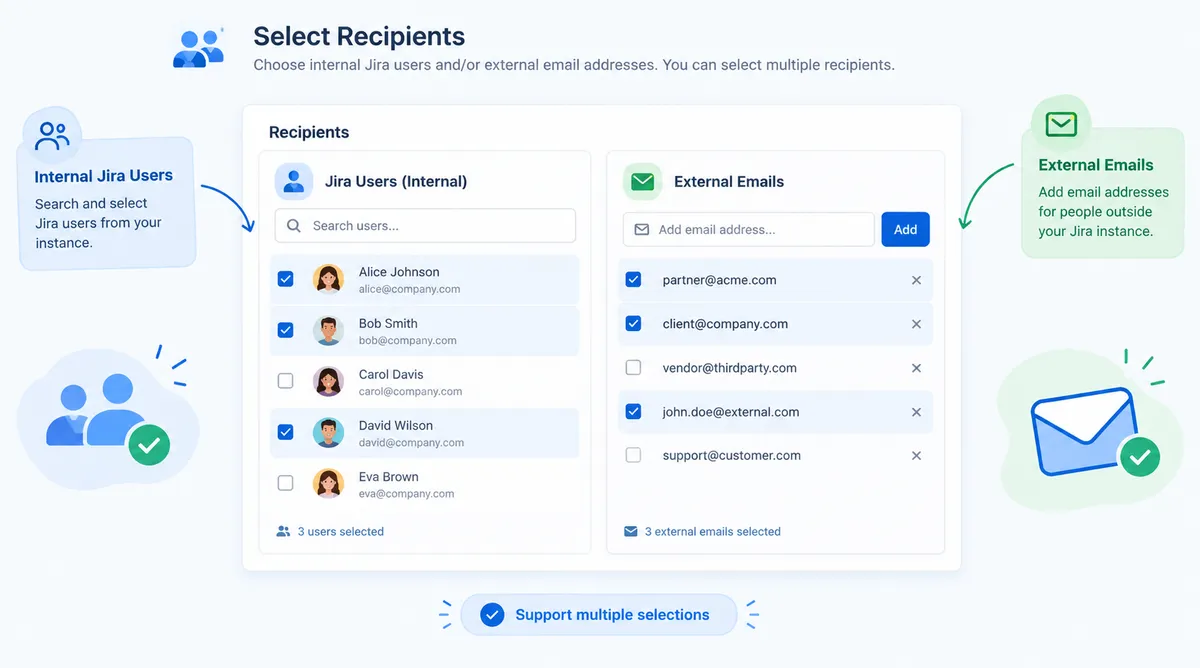Focus the Add email address field
The image size is (1200, 668).
pos(749,229)
